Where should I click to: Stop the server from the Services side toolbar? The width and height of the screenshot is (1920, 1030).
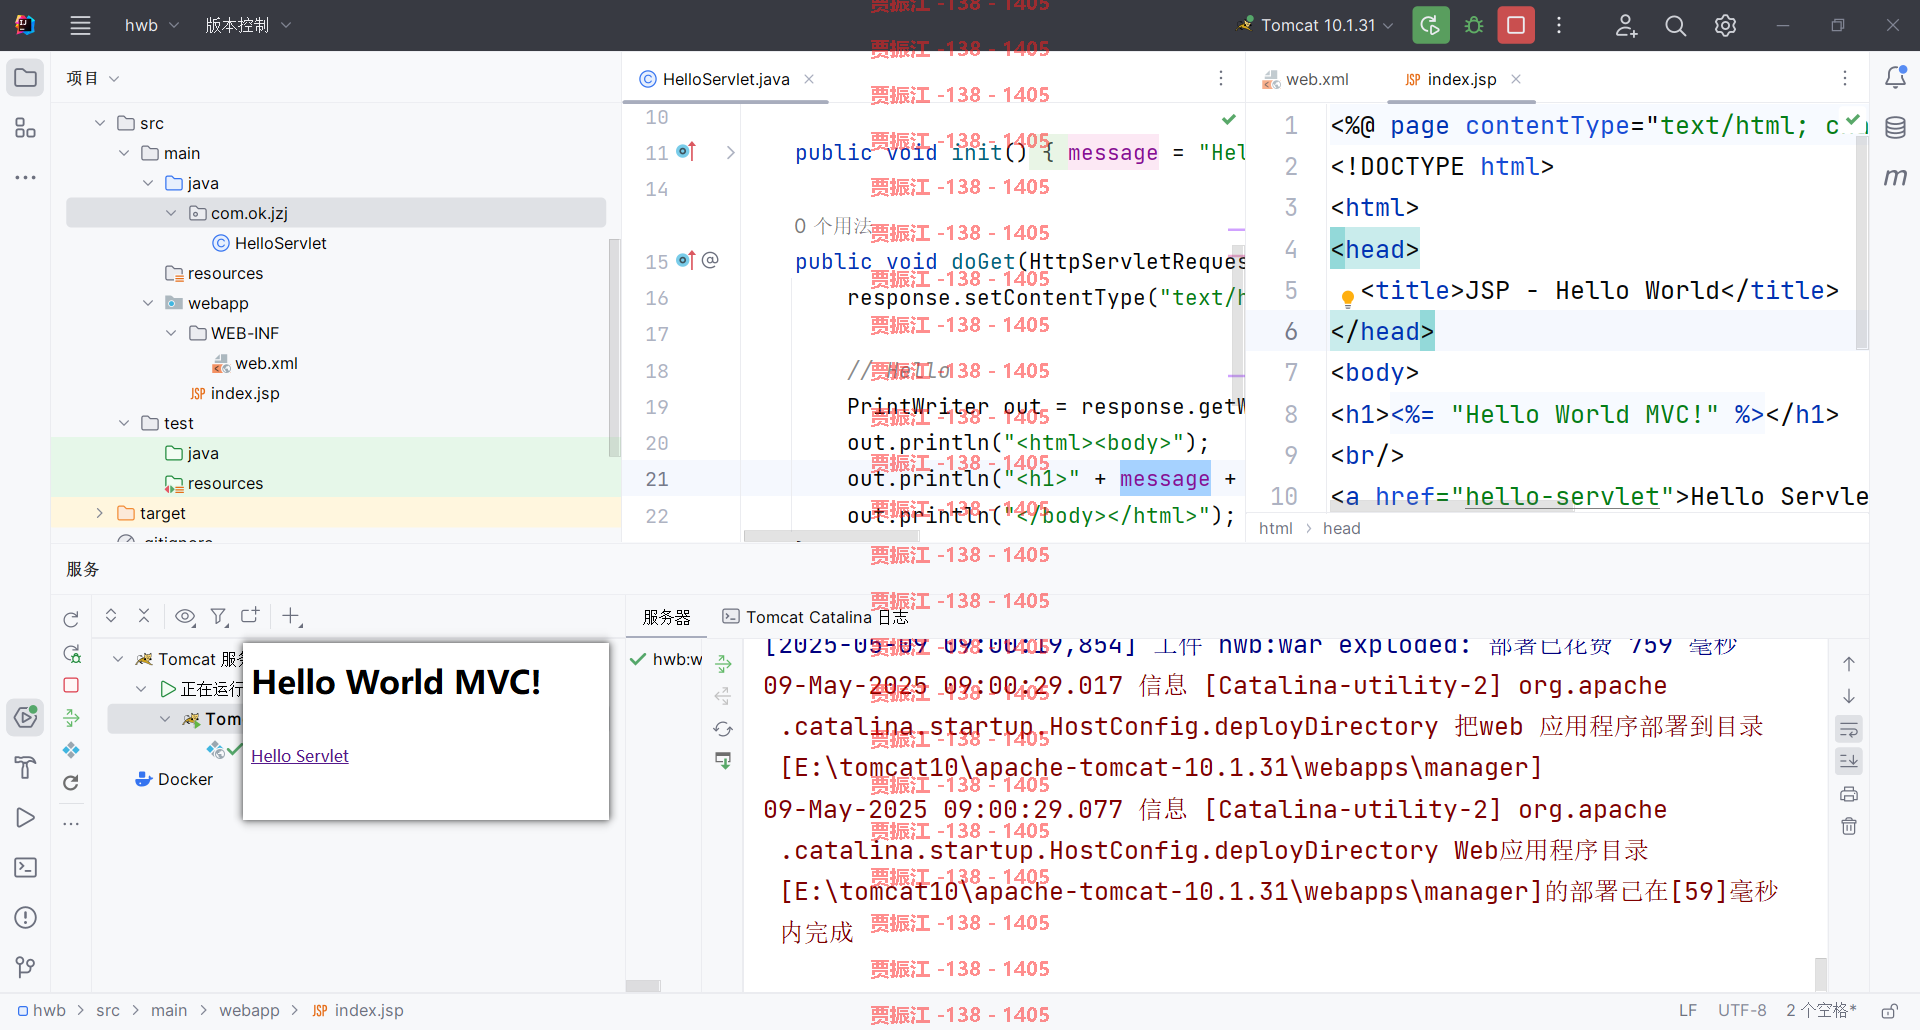coord(71,686)
